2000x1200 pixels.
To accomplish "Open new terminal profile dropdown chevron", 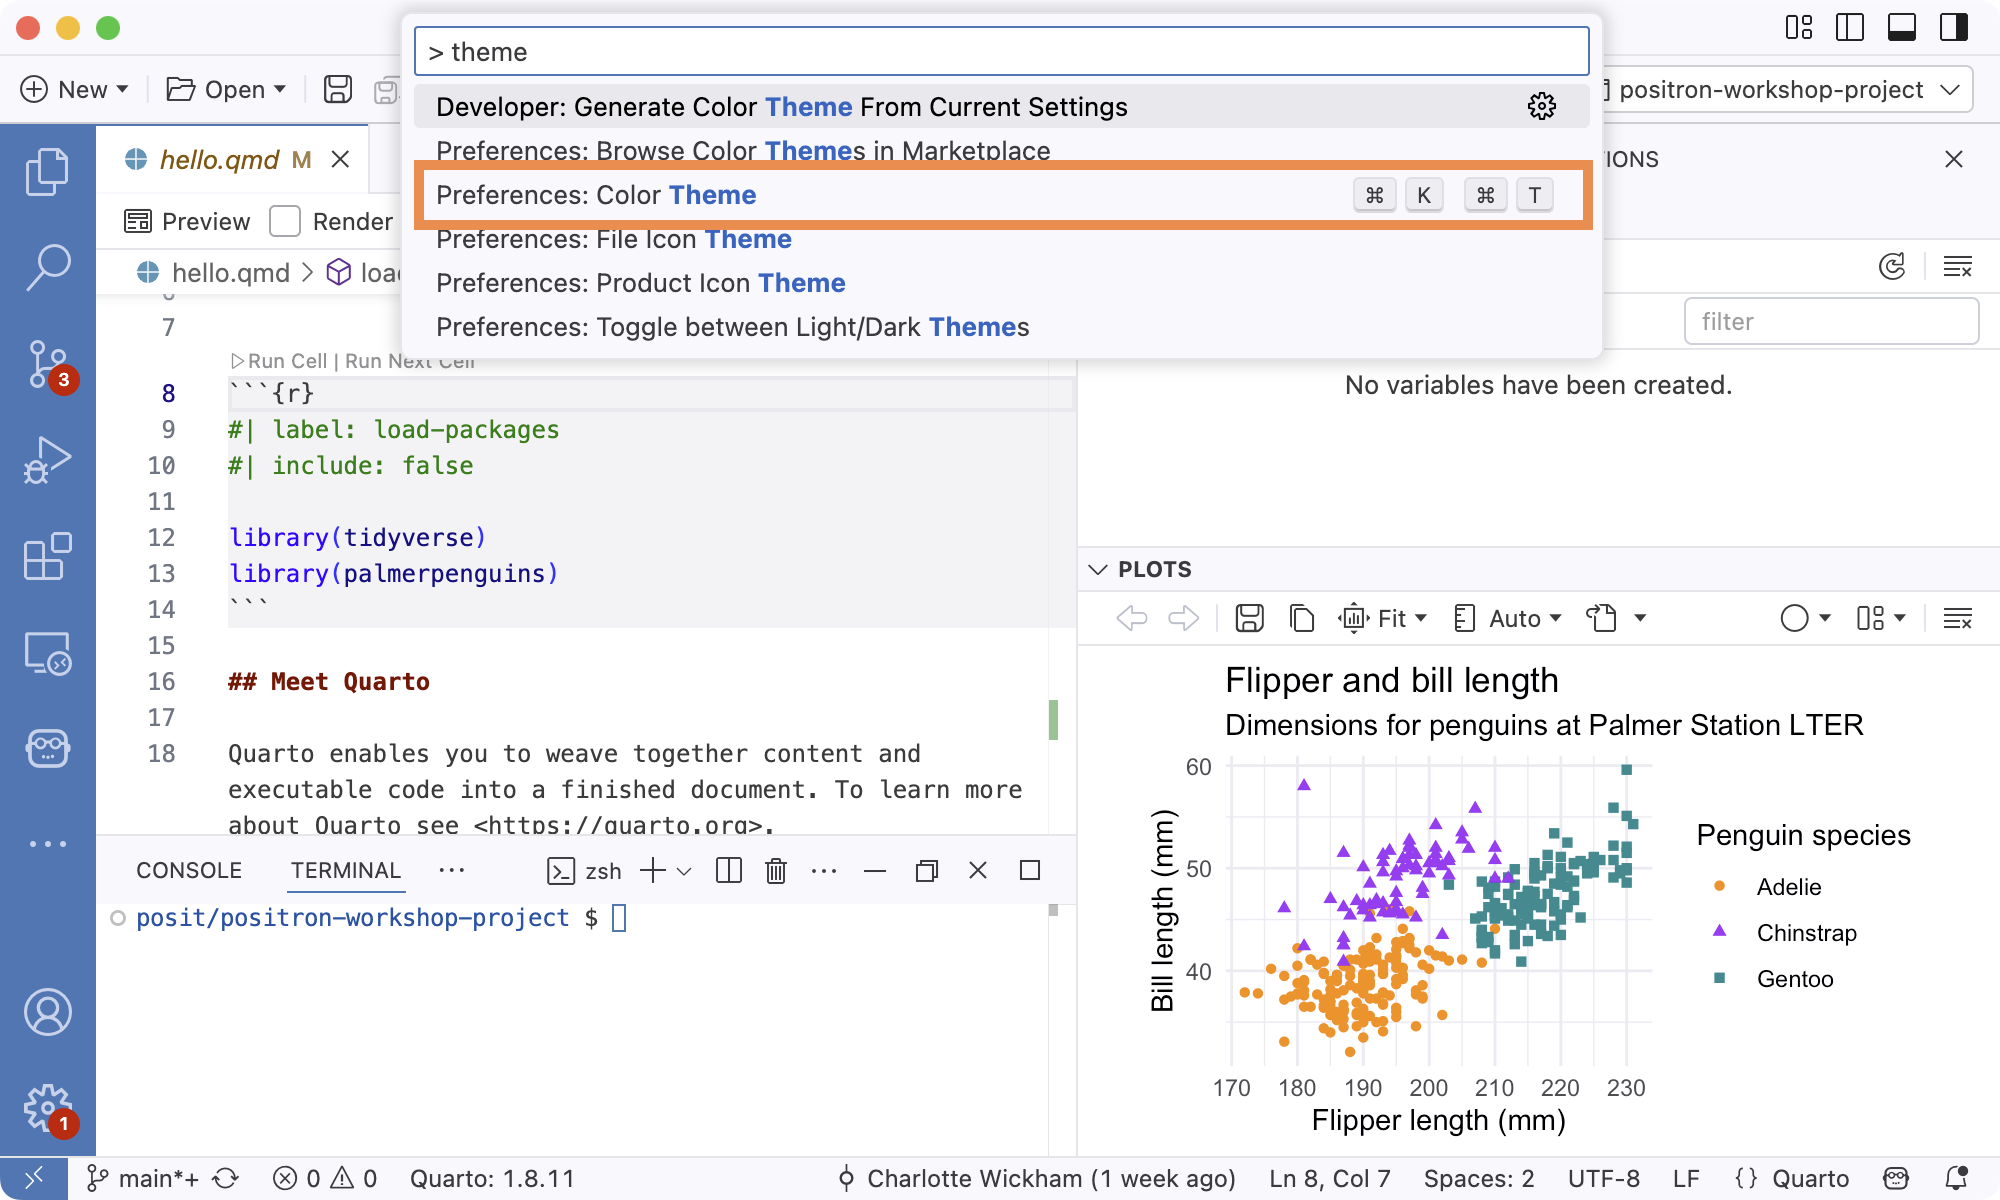I will (x=684, y=871).
